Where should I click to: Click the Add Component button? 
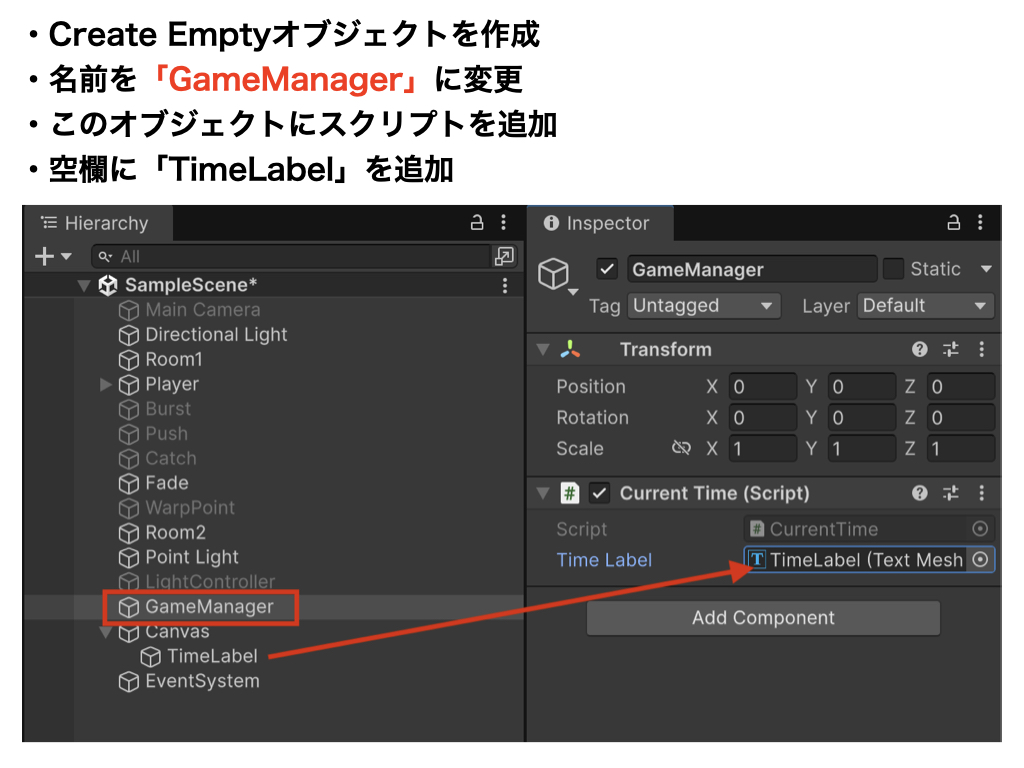(763, 618)
